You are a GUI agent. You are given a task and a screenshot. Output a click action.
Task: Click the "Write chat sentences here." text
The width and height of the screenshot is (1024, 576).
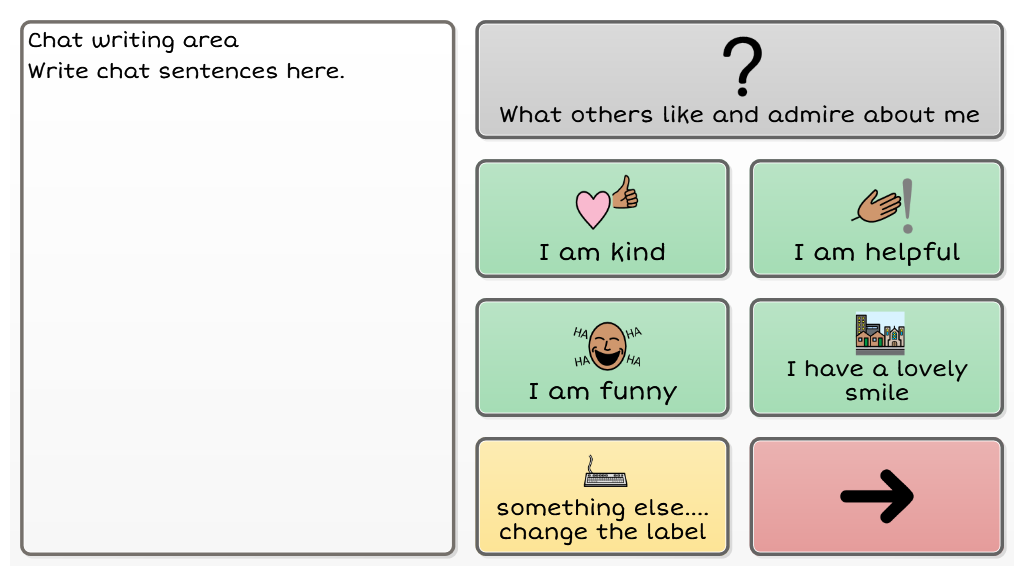coord(186,71)
